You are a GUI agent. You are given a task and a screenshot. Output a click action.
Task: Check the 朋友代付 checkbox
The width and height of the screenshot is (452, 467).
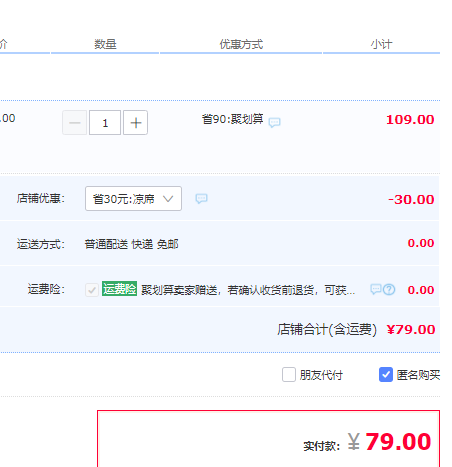coord(289,374)
